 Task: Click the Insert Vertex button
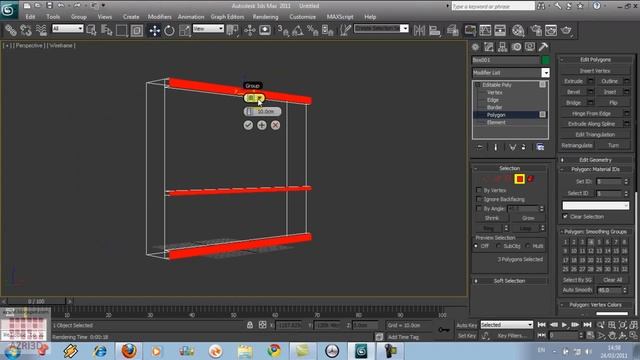point(595,71)
